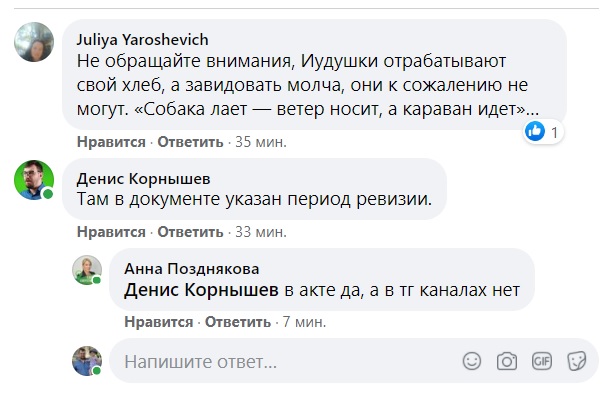
Task: Like Анна Позднякова's reply via Нравится
Action: 158,322
